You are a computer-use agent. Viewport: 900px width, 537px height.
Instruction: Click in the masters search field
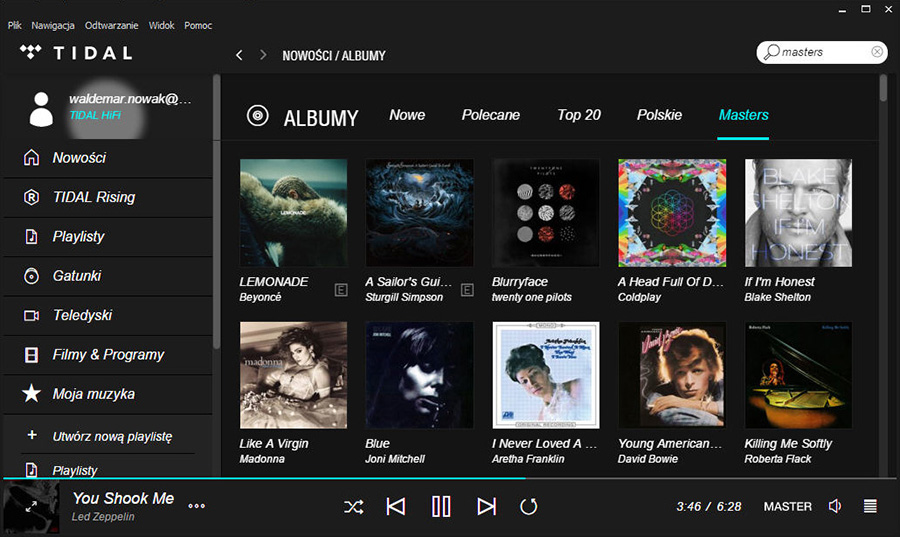click(x=822, y=52)
